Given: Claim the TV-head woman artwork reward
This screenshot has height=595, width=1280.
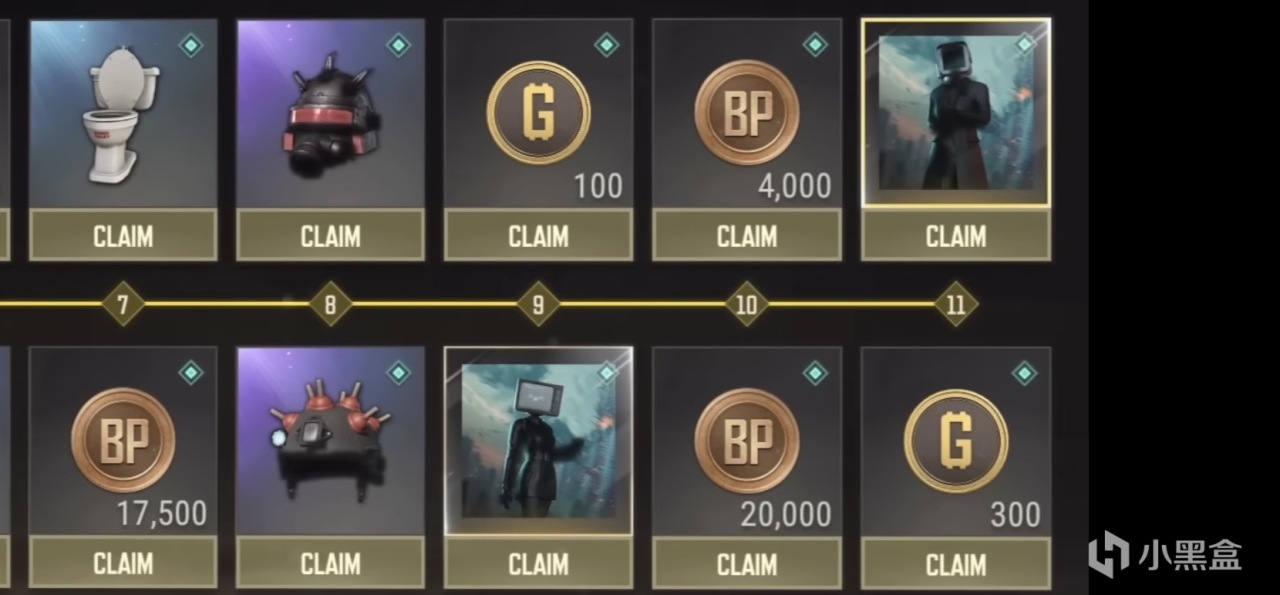Looking at the screenshot, I should (x=538, y=563).
